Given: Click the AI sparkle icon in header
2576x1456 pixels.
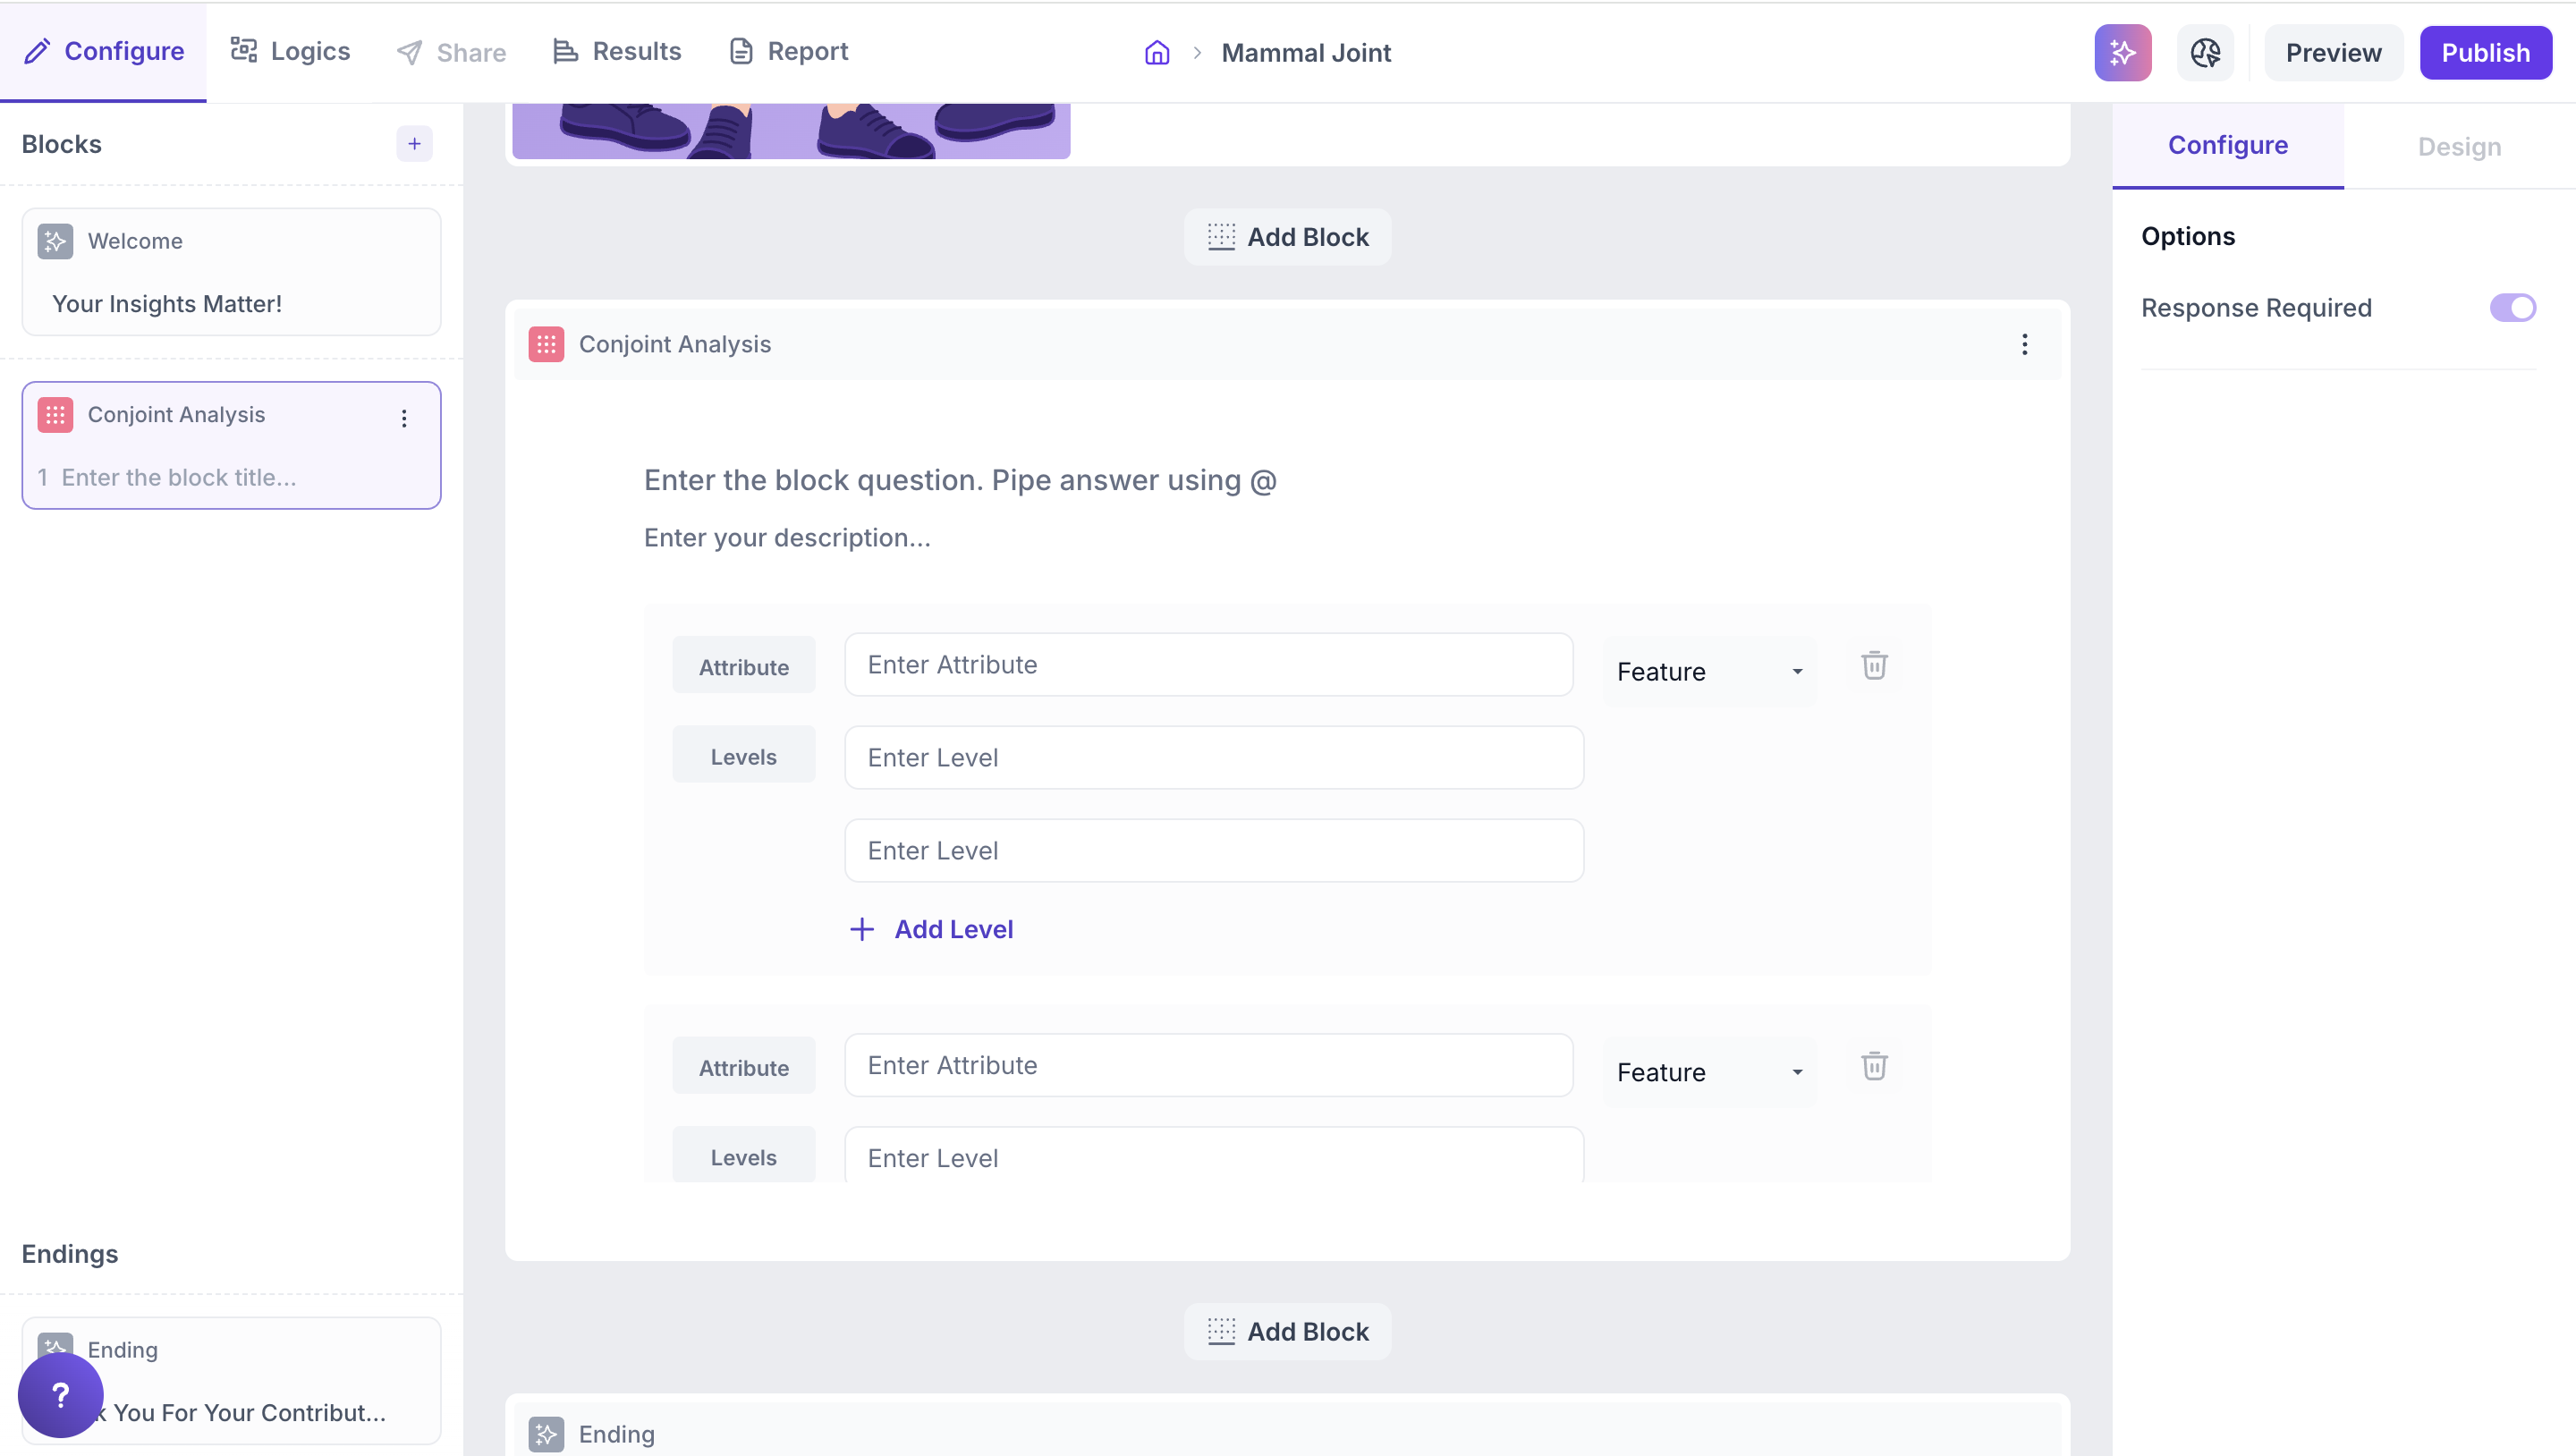Looking at the screenshot, I should (x=2122, y=53).
